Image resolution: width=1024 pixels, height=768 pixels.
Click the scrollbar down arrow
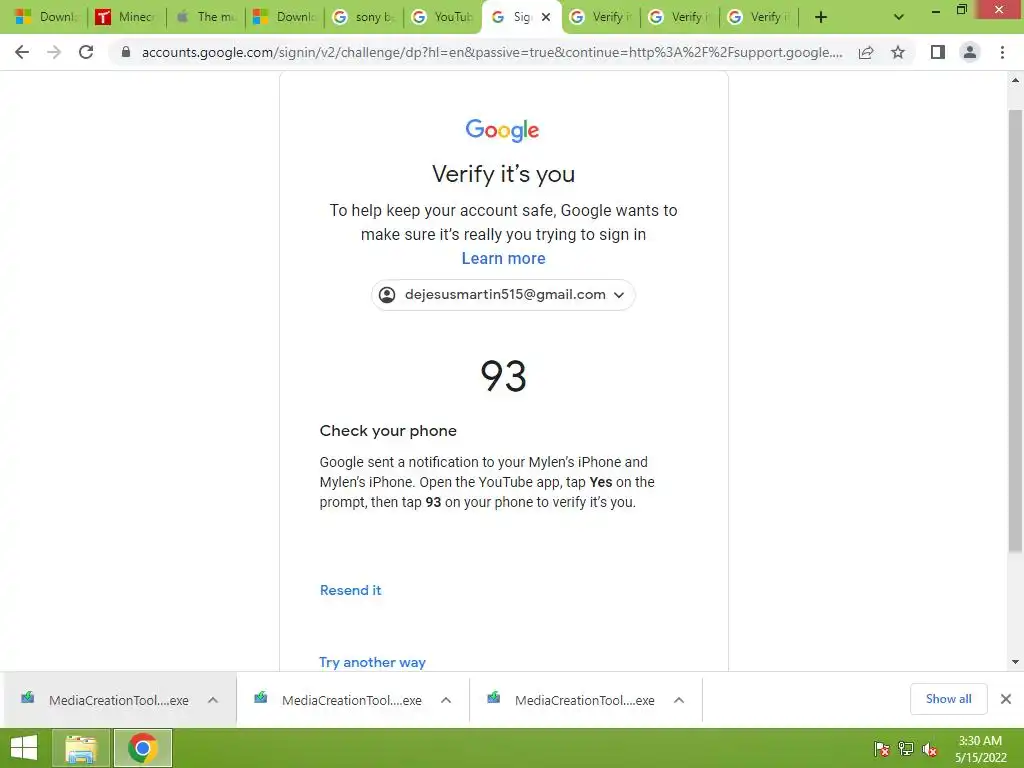(x=1015, y=662)
